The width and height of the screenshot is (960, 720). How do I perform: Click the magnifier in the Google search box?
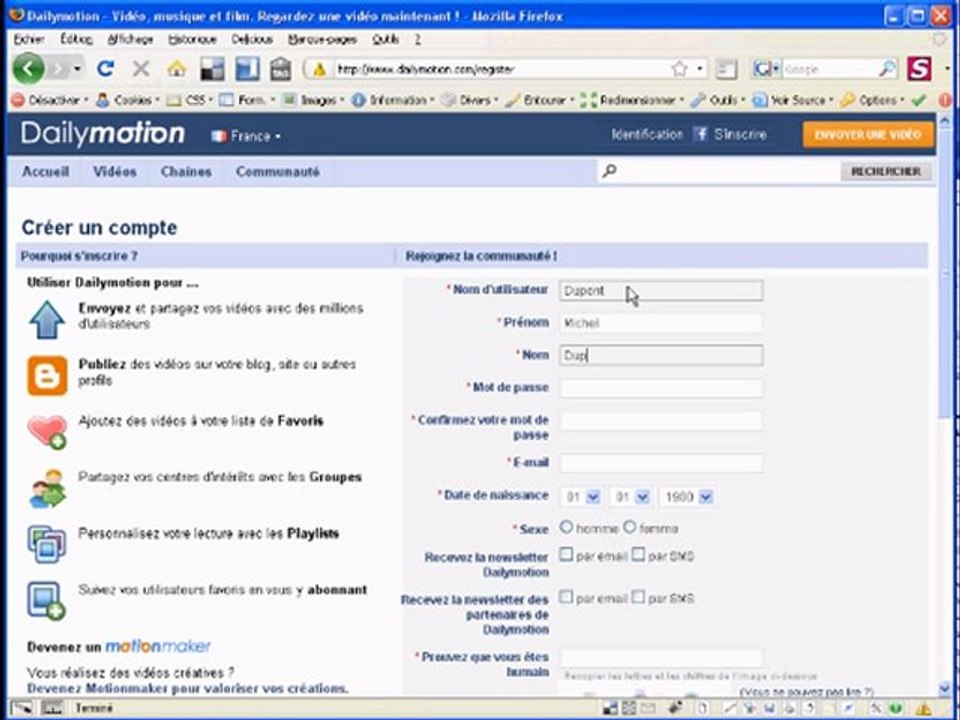coord(887,69)
